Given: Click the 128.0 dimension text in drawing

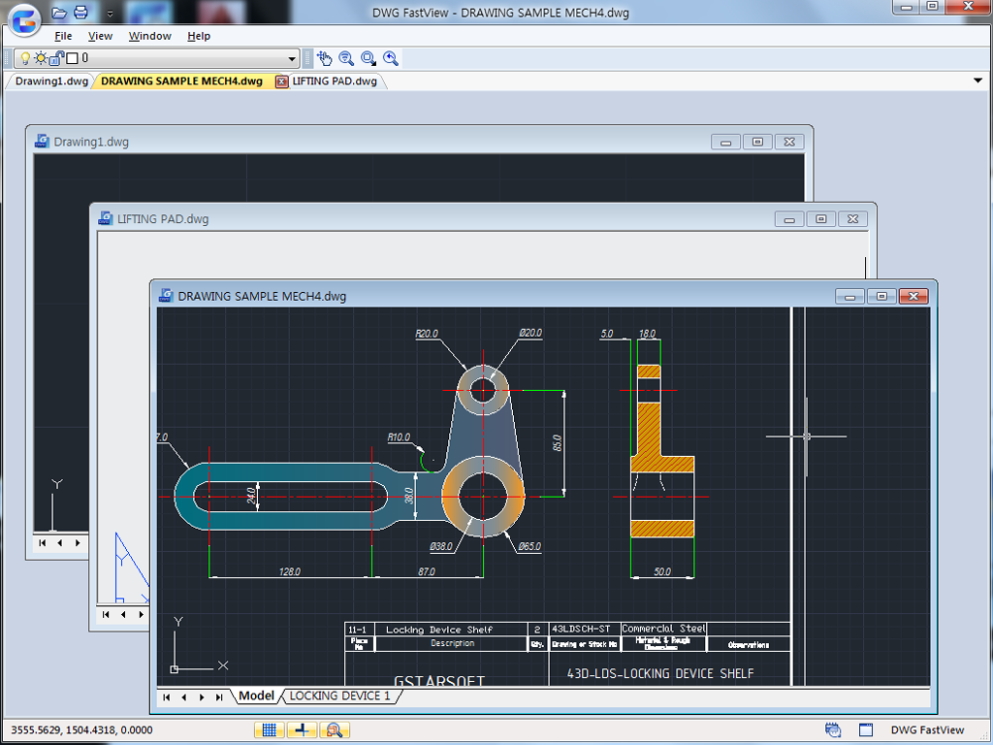Looking at the screenshot, I should point(289,571).
